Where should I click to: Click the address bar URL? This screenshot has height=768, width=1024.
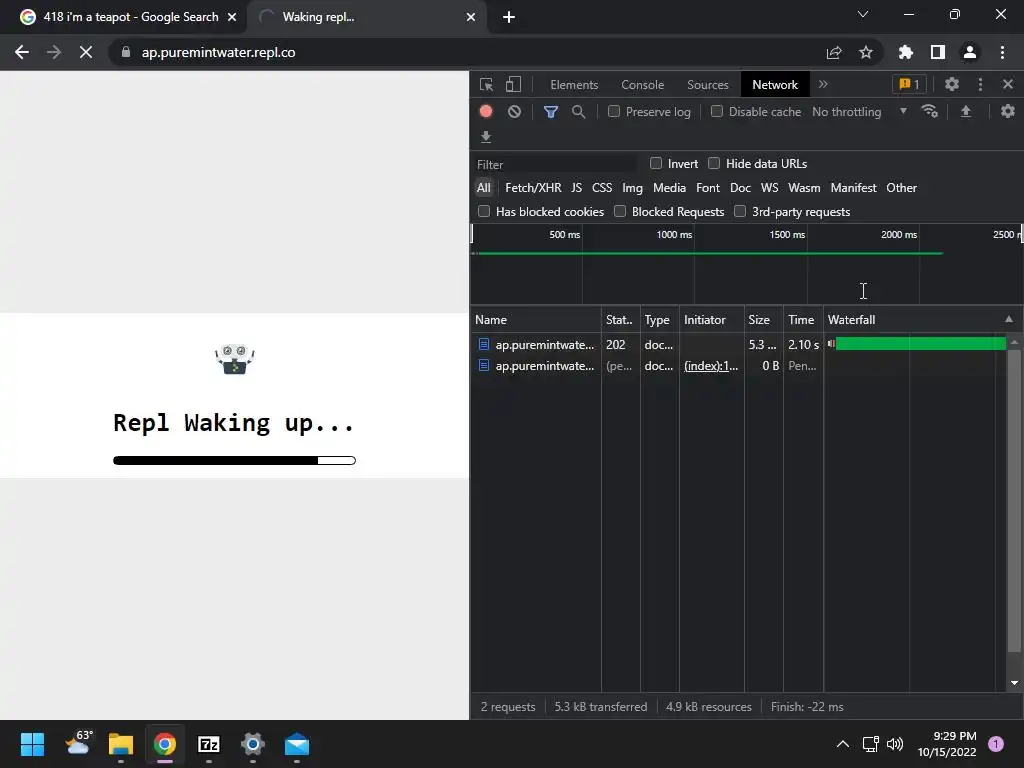pos(218,52)
